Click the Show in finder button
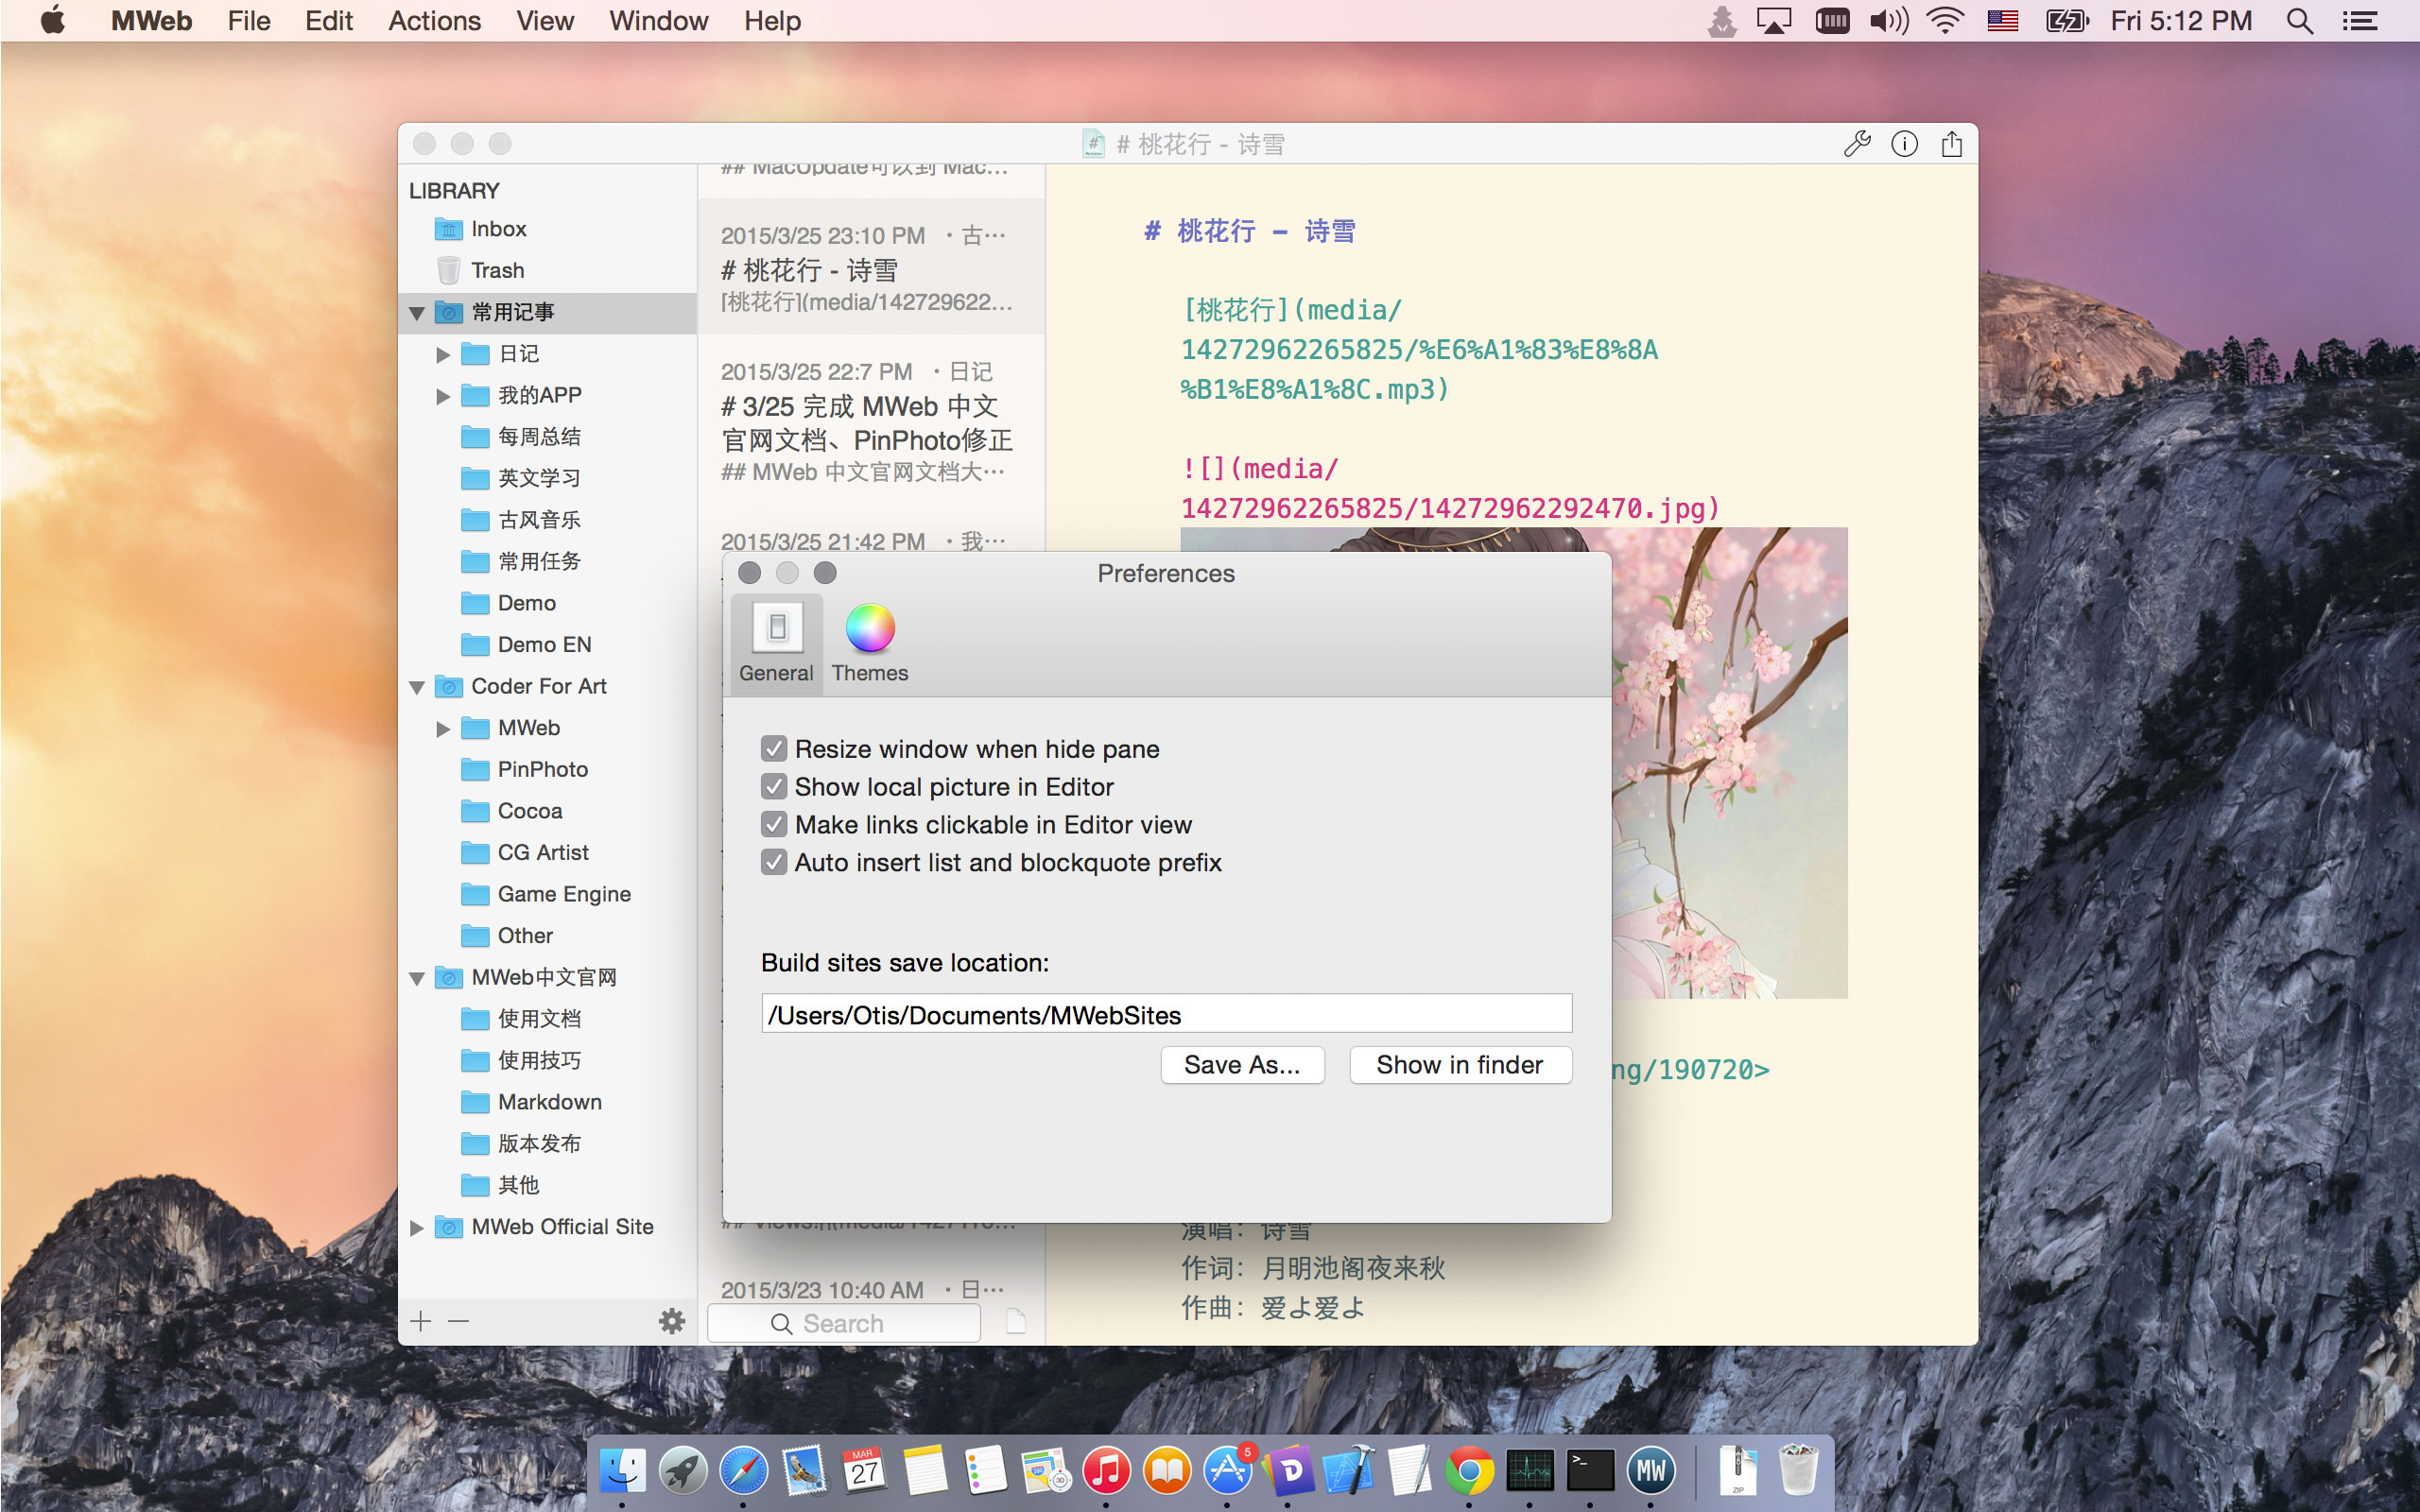The height and width of the screenshot is (1512, 2420). [1459, 1065]
